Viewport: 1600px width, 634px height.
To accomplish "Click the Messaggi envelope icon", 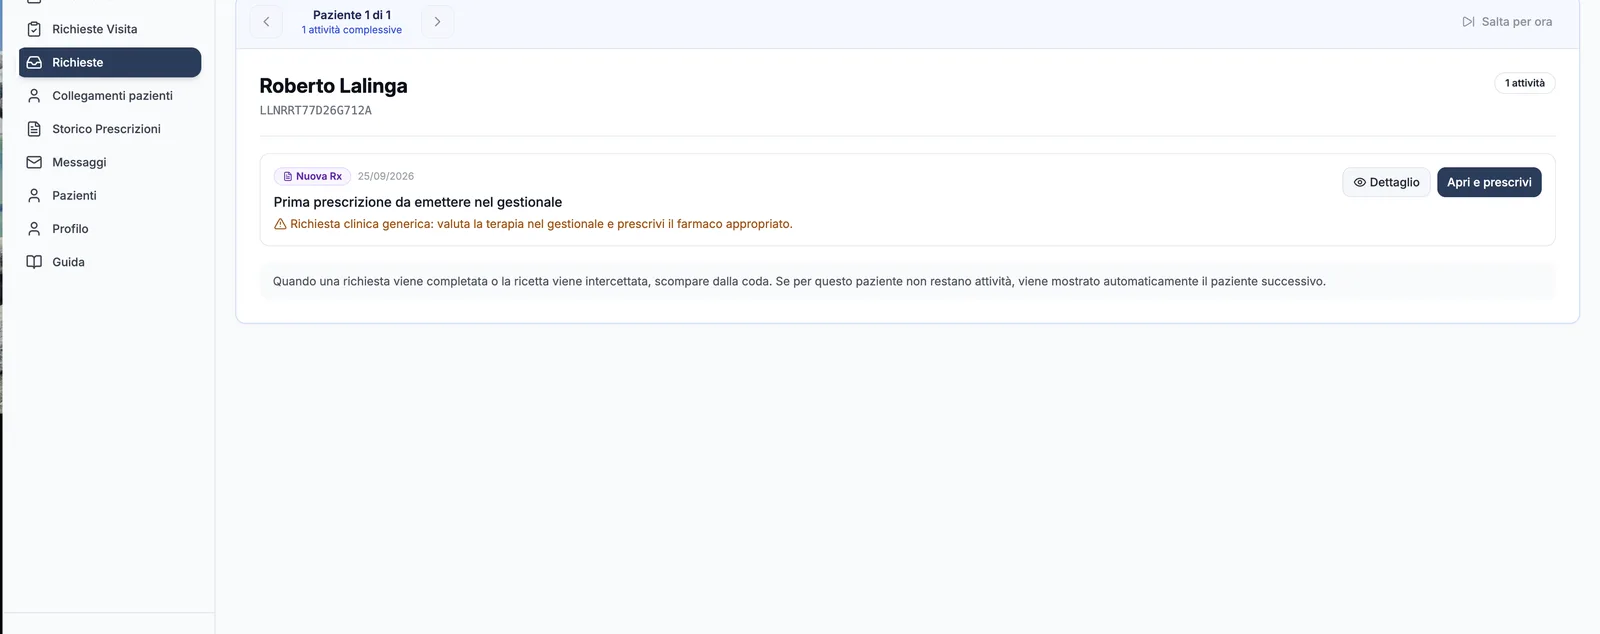I will pos(34,162).
